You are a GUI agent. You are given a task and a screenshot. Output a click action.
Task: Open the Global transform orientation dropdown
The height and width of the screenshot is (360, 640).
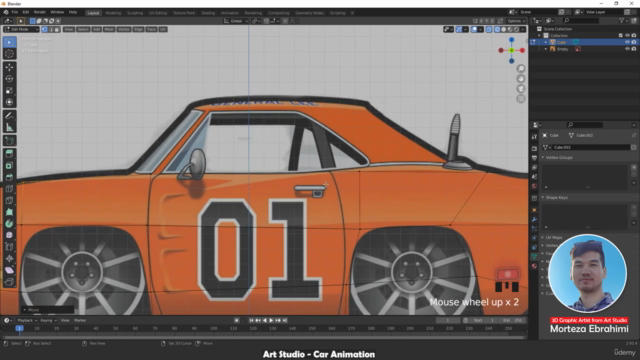tap(236, 21)
